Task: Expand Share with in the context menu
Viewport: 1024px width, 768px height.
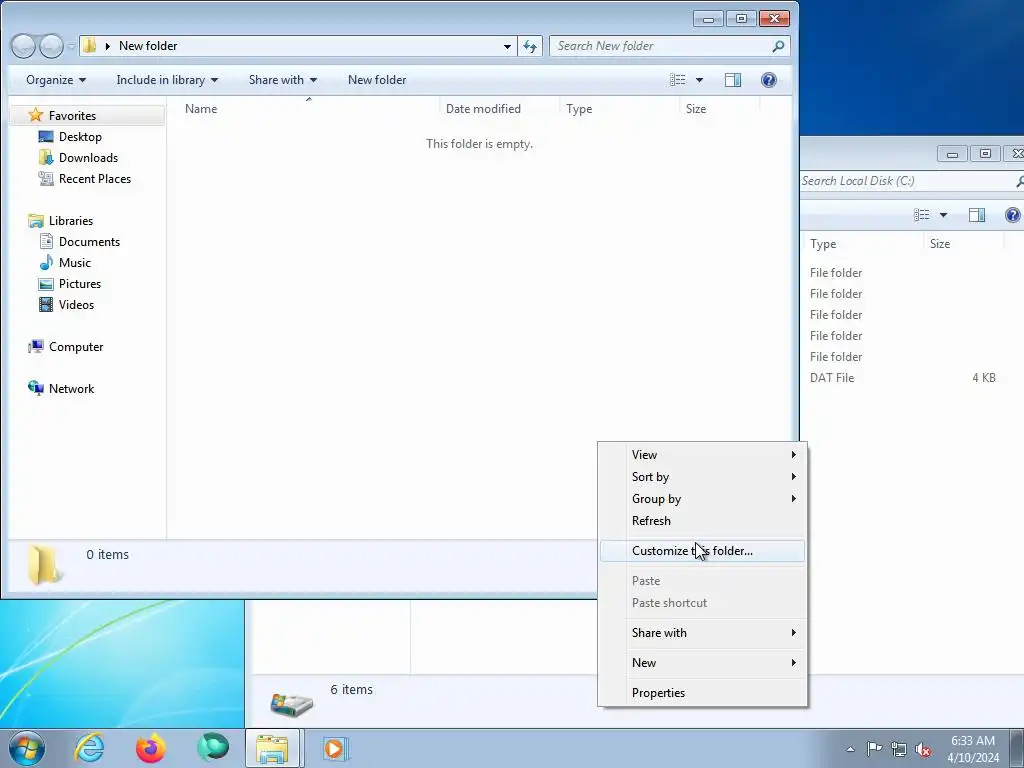Action: click(702, 633)
